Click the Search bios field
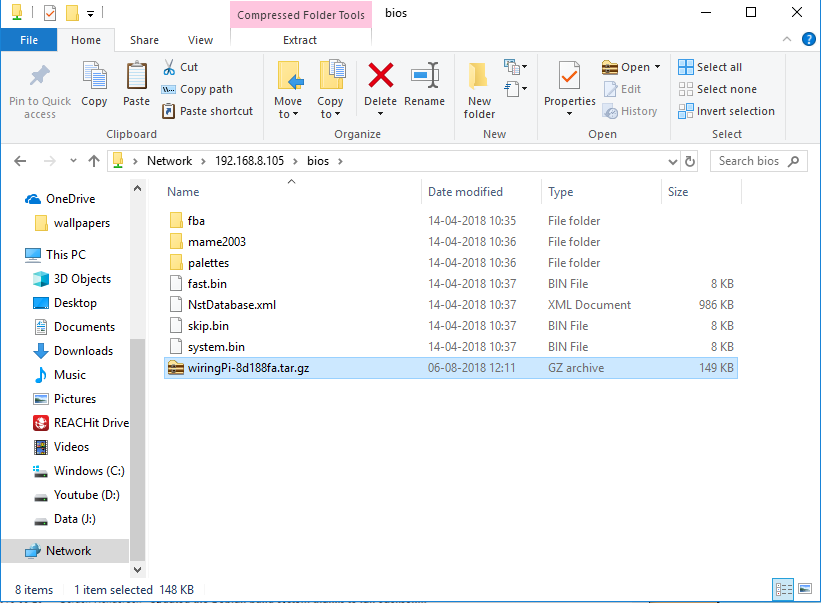Viewport: 821px width, 603px height. [x=758, y=161]
